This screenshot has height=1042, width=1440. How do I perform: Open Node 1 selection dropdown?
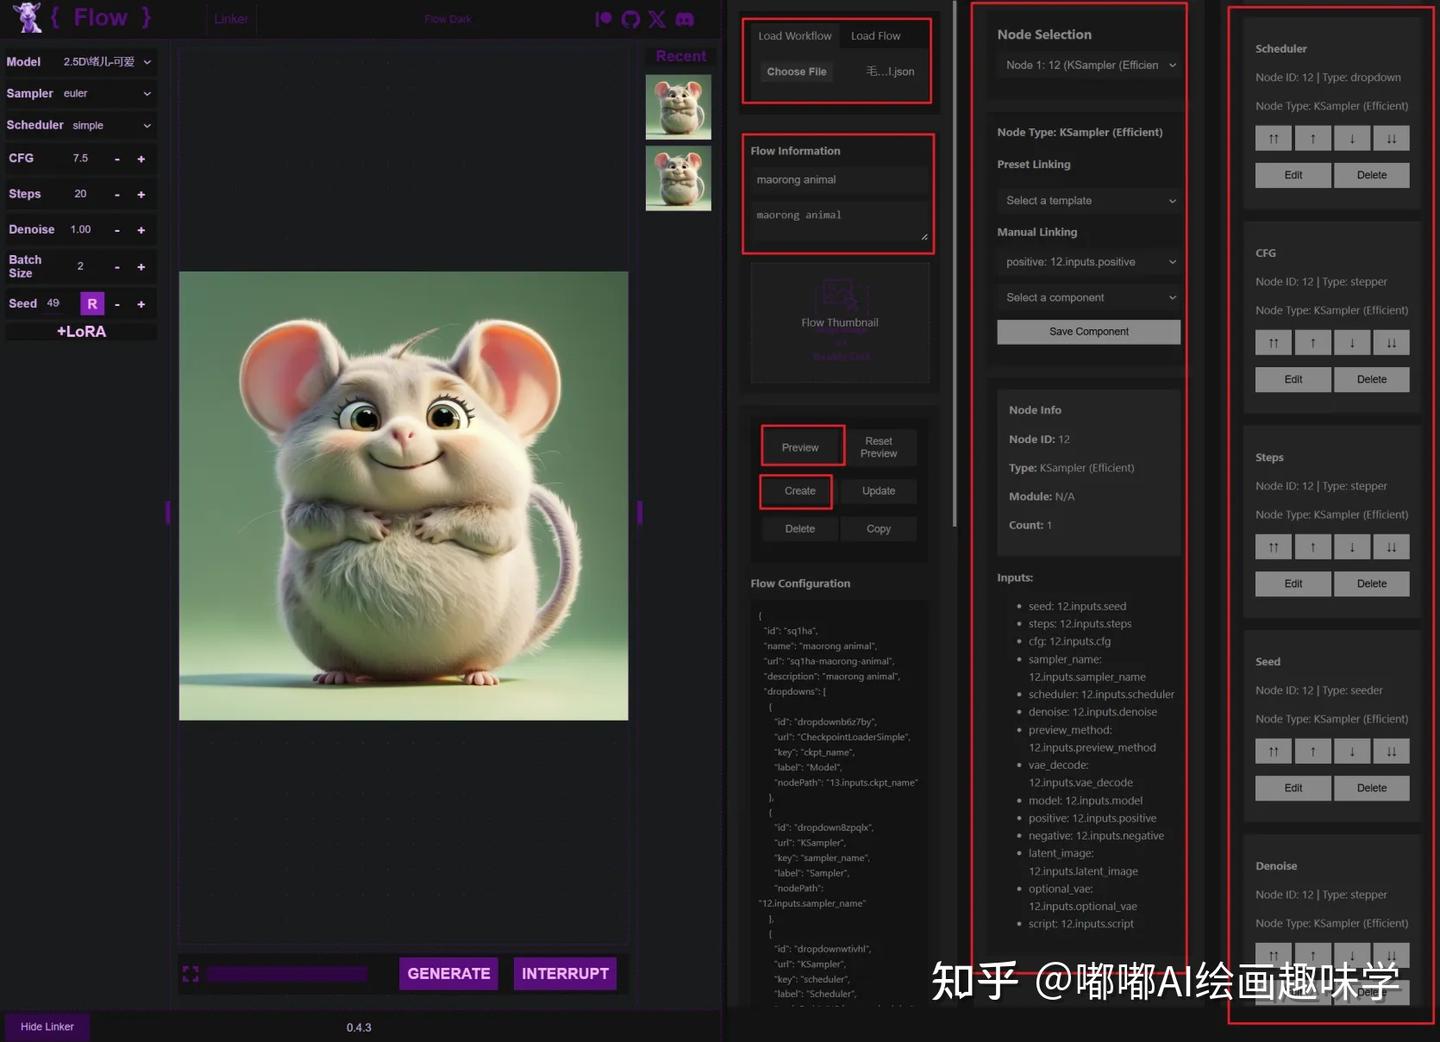(x=1089, y=66)
